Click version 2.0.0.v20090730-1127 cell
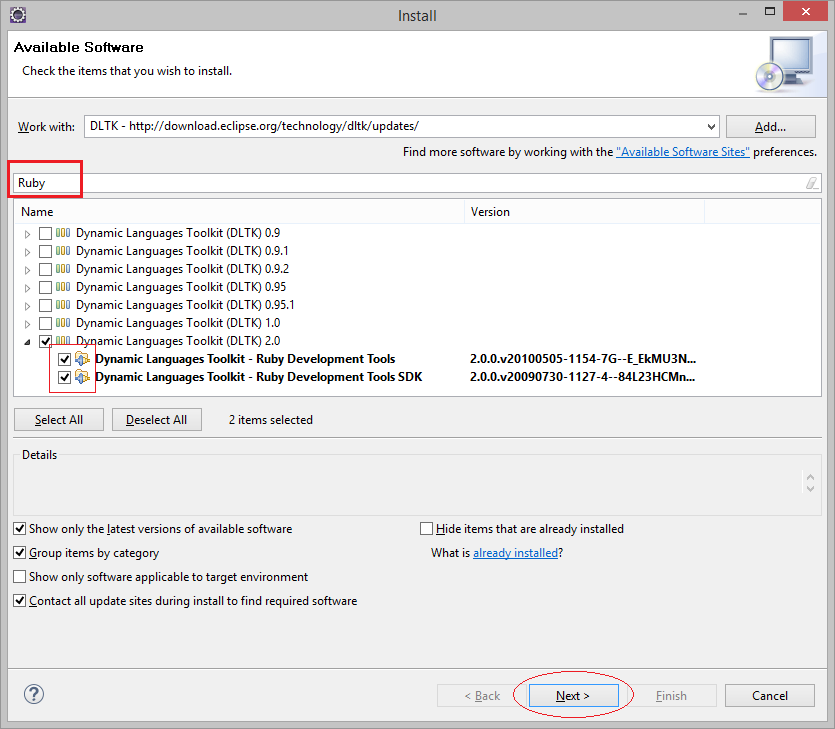Screen dimensions: 835x729 click(582, 377)
